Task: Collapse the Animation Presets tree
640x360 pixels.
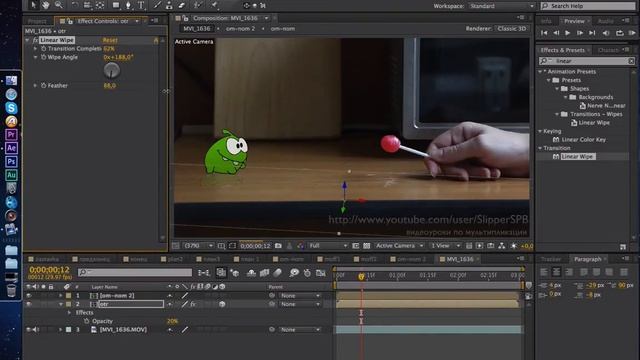Action: (540, 71)
